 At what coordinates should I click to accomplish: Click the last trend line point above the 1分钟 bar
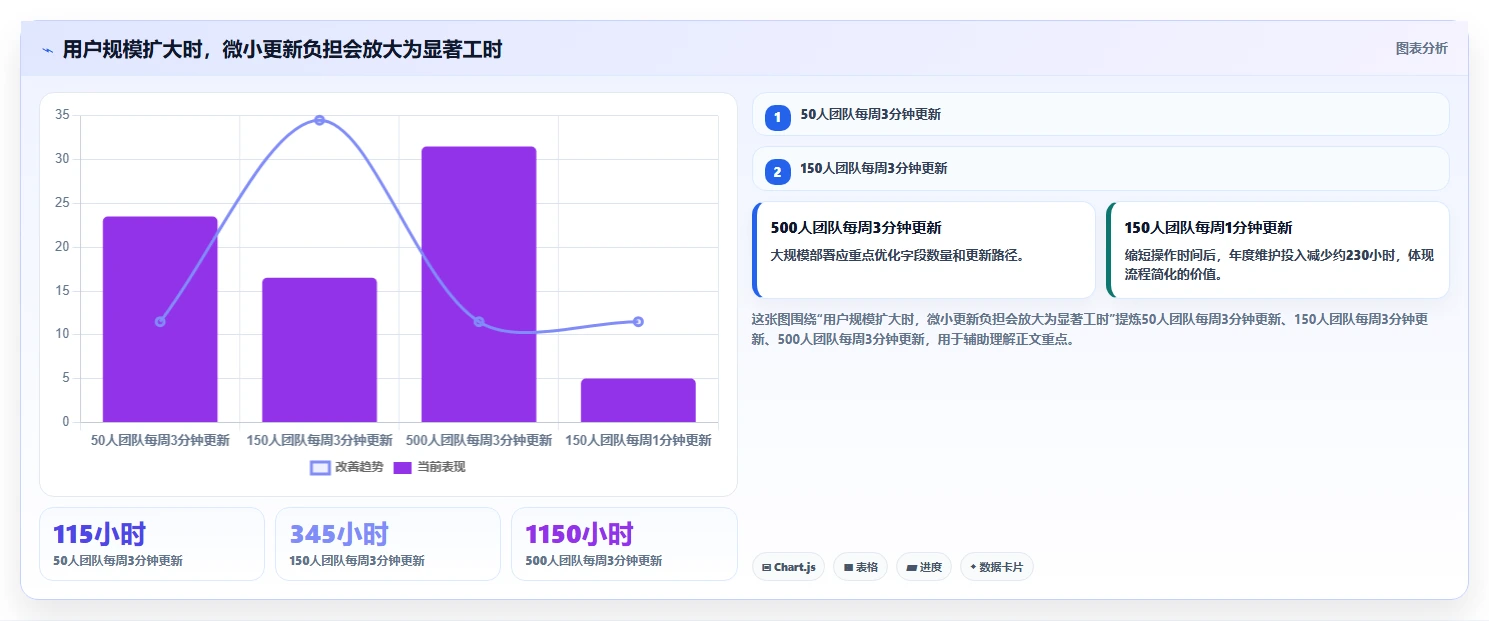pyautogui.click(x=638, y=321)
